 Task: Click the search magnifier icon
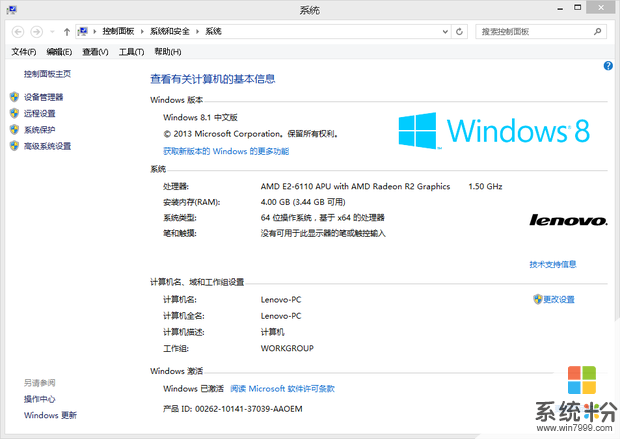[597, 31]
